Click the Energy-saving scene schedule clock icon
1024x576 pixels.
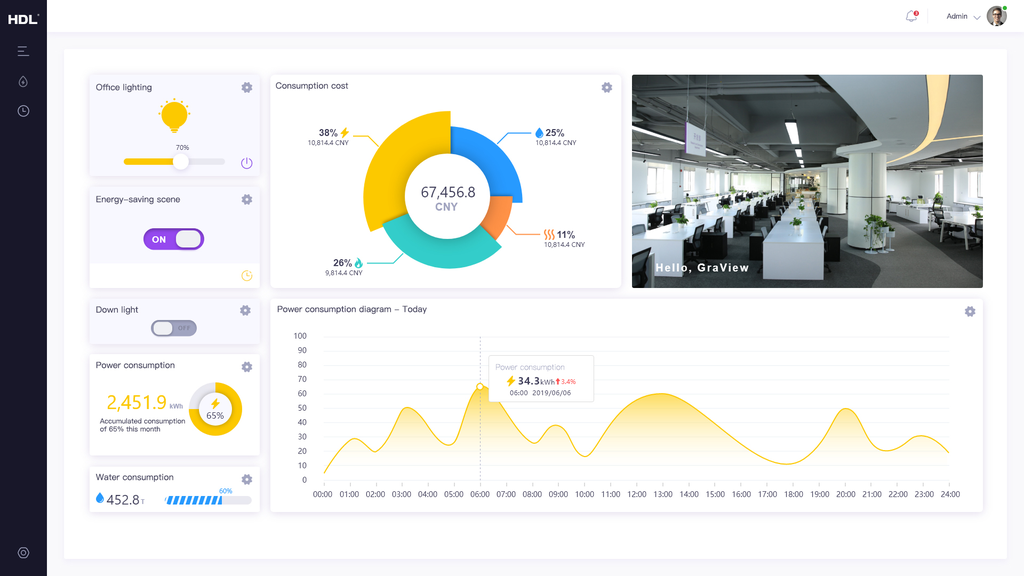point(247,276)
